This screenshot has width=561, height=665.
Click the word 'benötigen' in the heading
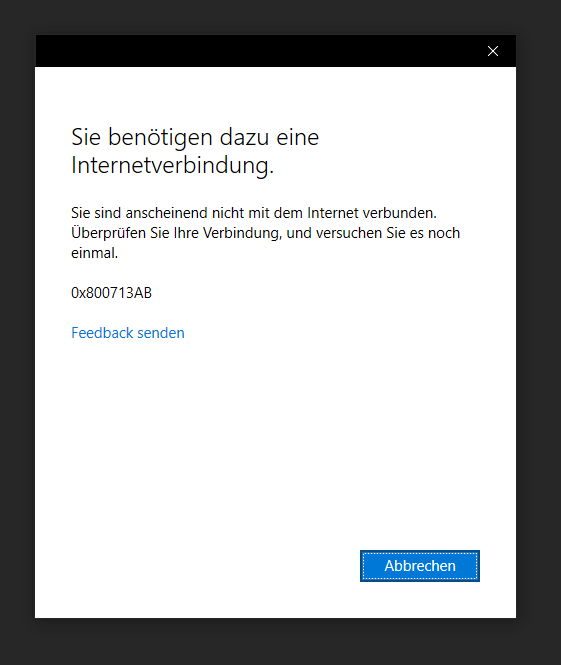point(160,138)
